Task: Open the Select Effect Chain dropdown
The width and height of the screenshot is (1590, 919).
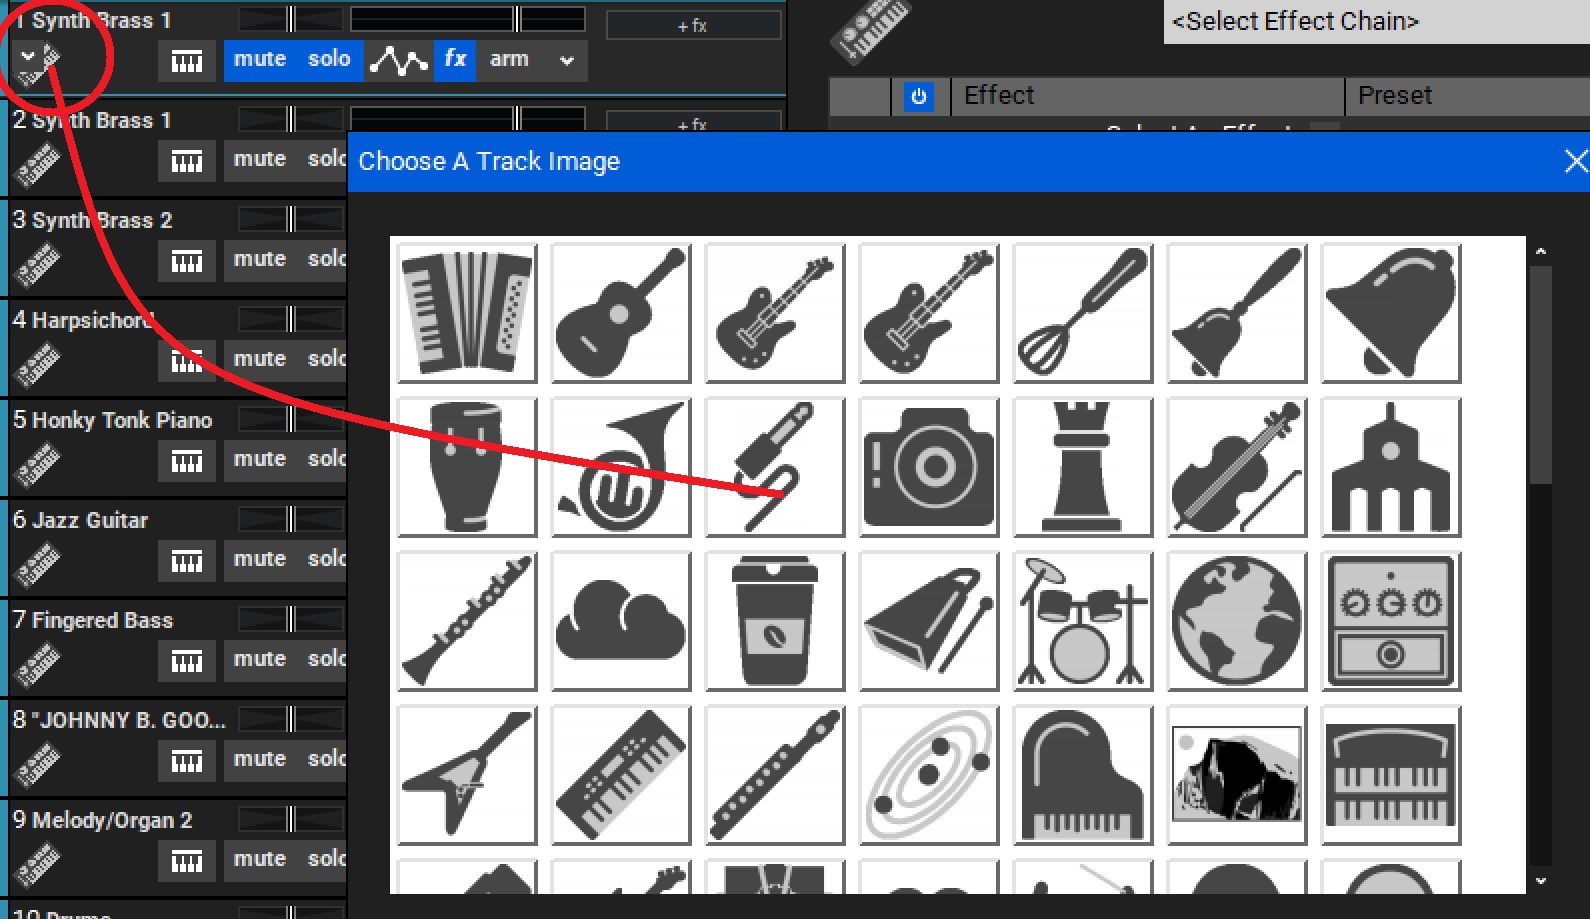Action: pos(1375,21)
